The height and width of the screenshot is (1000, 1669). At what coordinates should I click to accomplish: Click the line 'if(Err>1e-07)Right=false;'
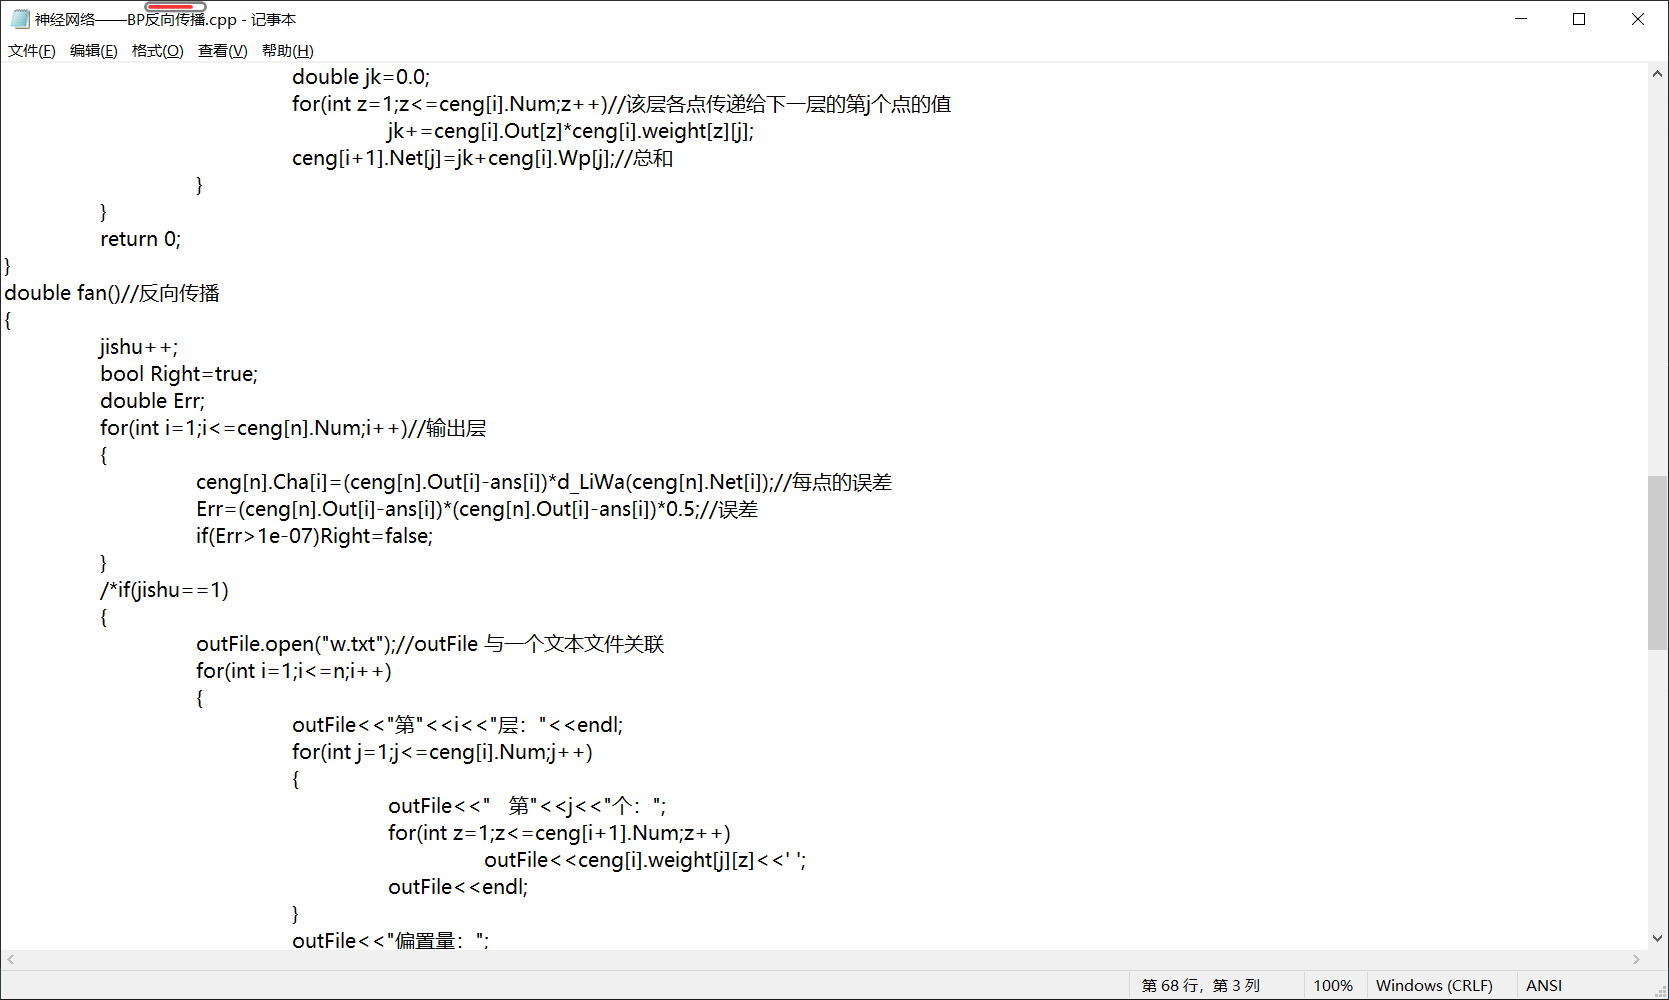(314, 536)
